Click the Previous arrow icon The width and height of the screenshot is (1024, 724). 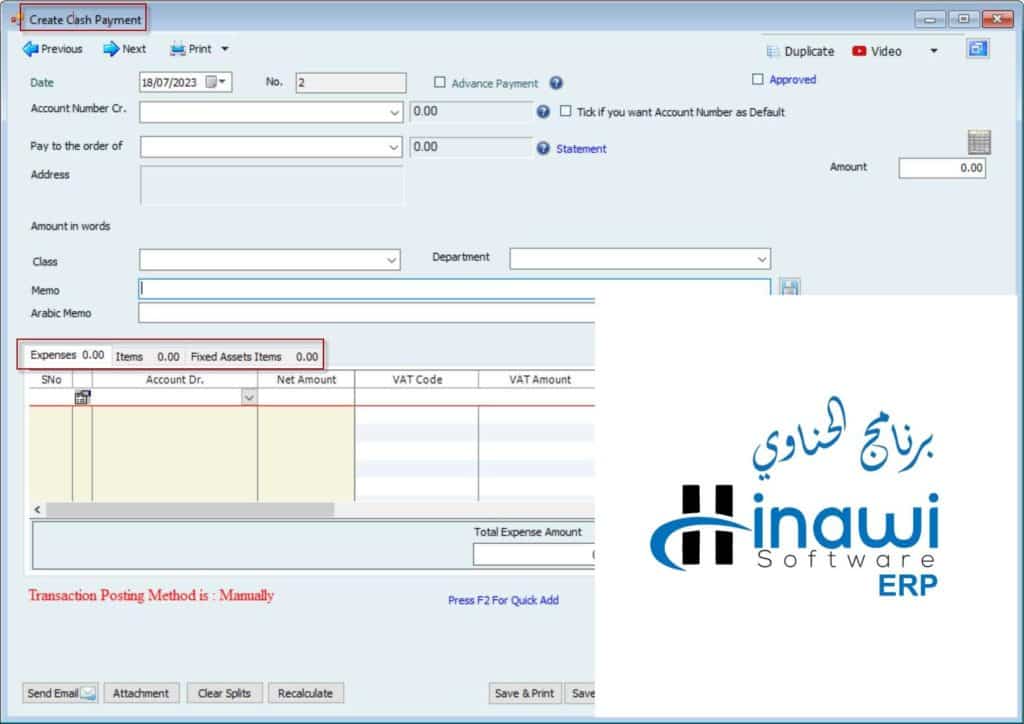coord(30,49)
